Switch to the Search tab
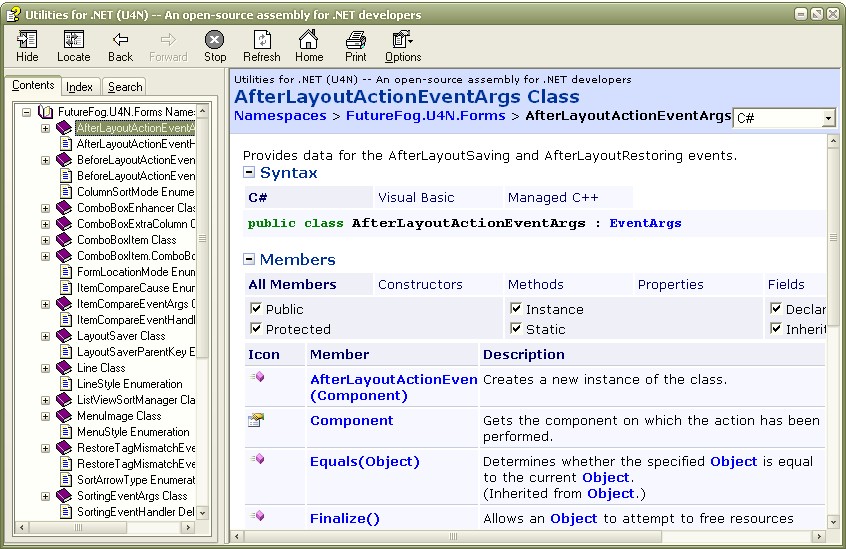 [125, 87]
